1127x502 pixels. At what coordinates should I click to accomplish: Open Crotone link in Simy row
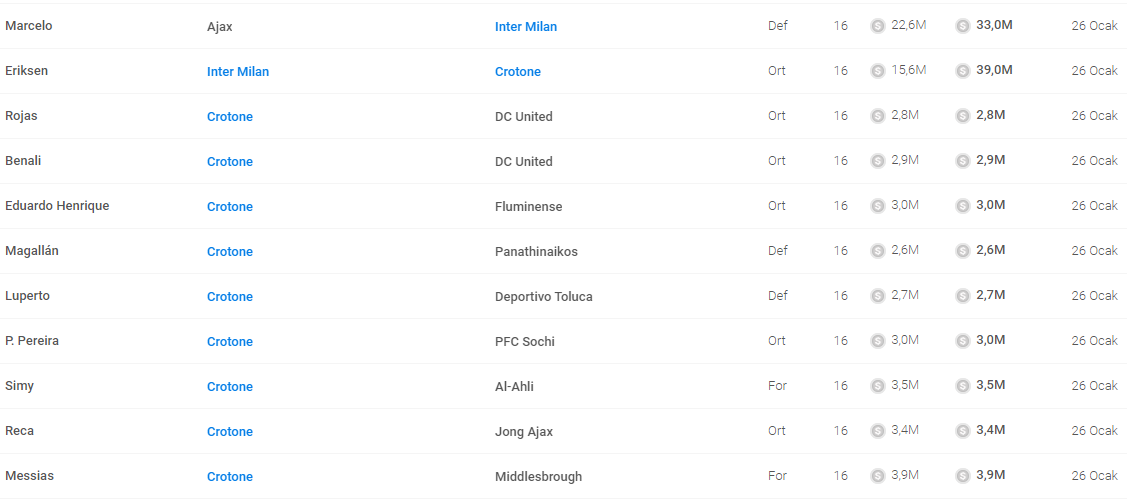tap(230, 387)
